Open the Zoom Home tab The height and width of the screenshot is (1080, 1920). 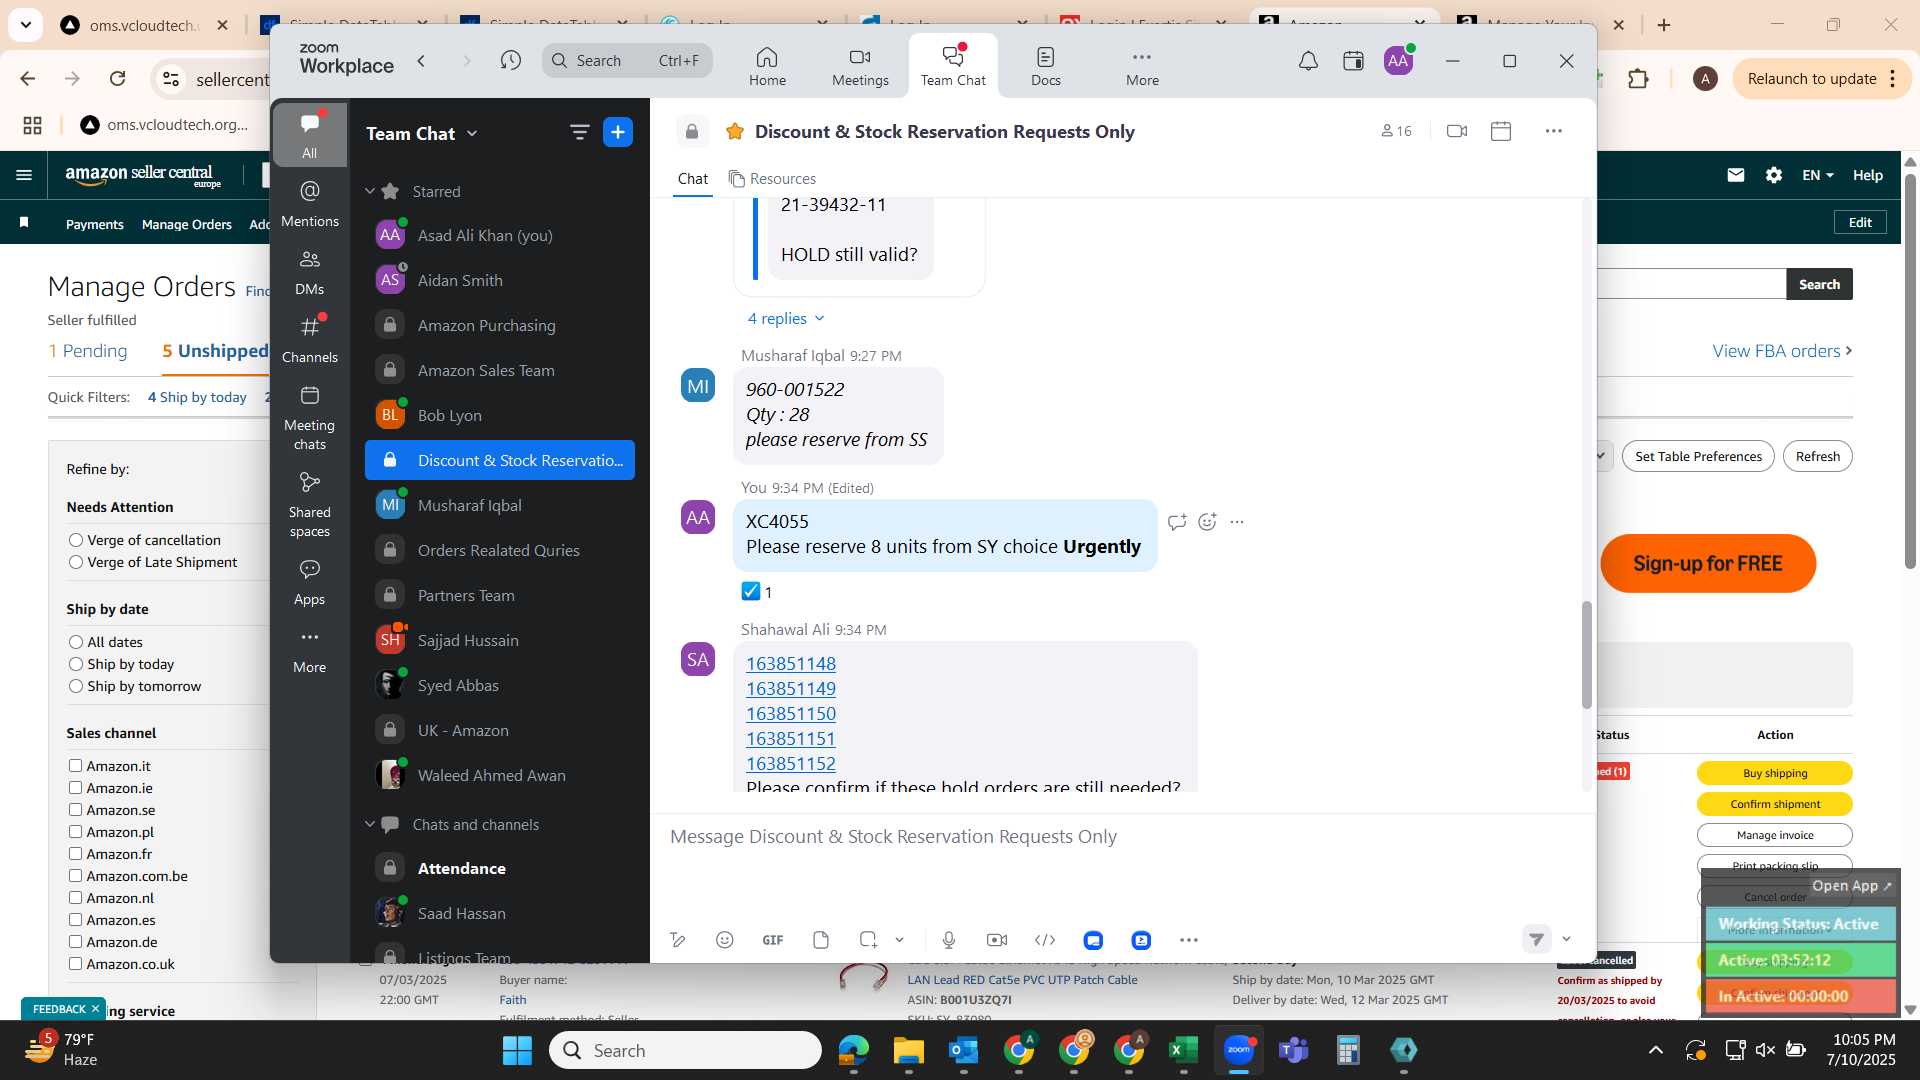coord(767,66)
